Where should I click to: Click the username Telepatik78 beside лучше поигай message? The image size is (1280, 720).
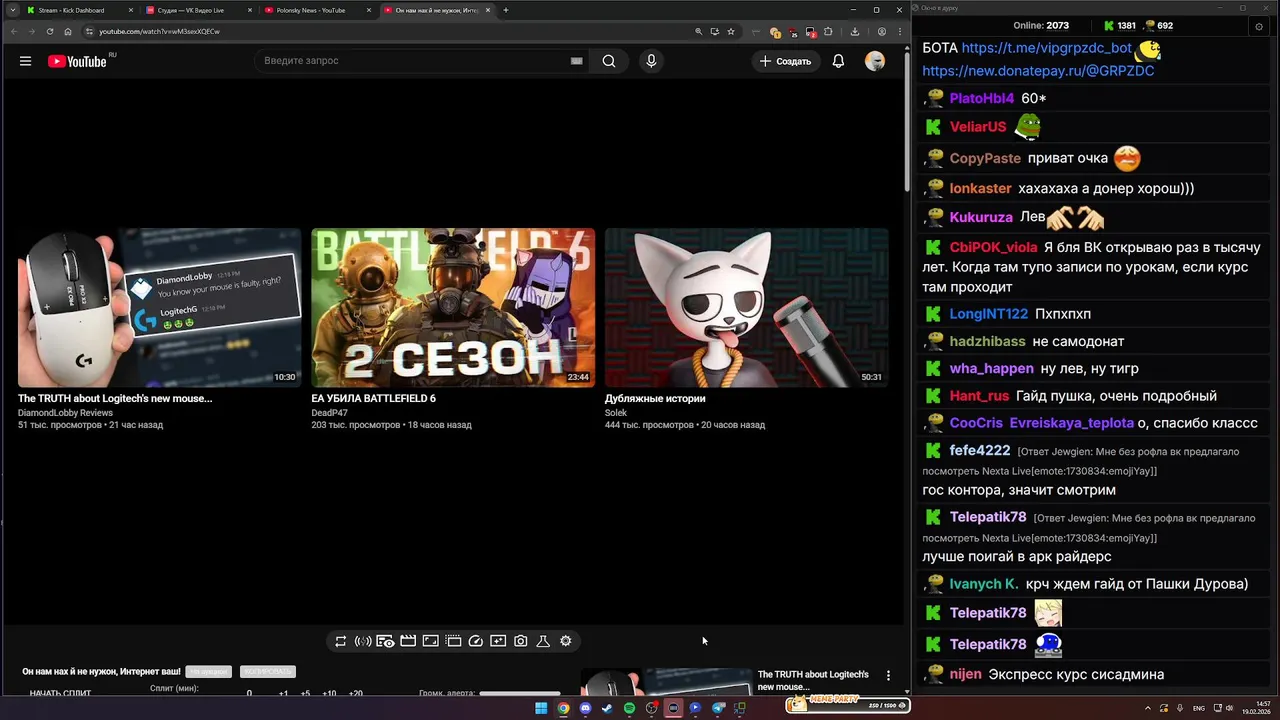pyautogui.click(x=988, y=517)
